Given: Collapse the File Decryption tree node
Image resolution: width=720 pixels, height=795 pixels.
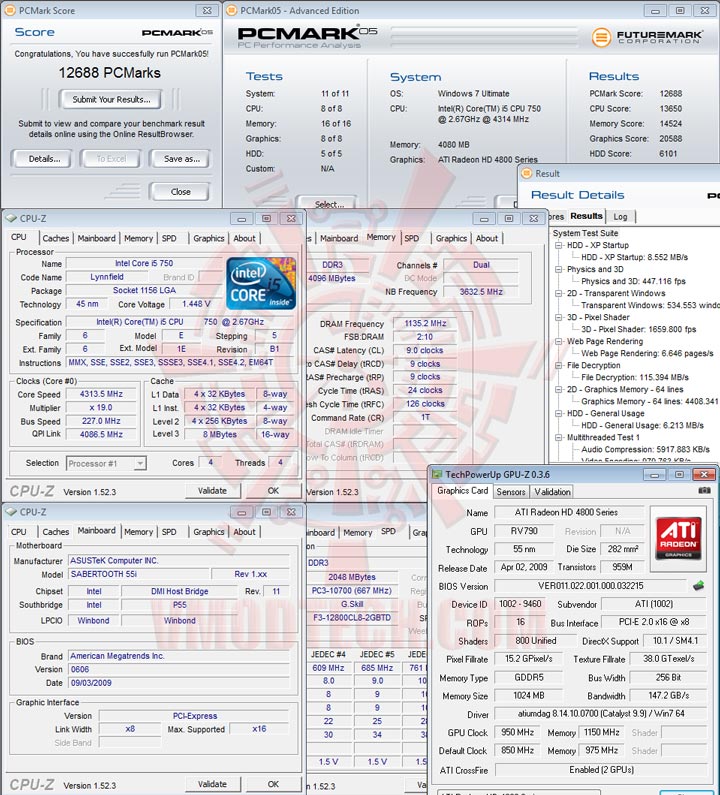Looking at the screenshot, I should [558, 366].
